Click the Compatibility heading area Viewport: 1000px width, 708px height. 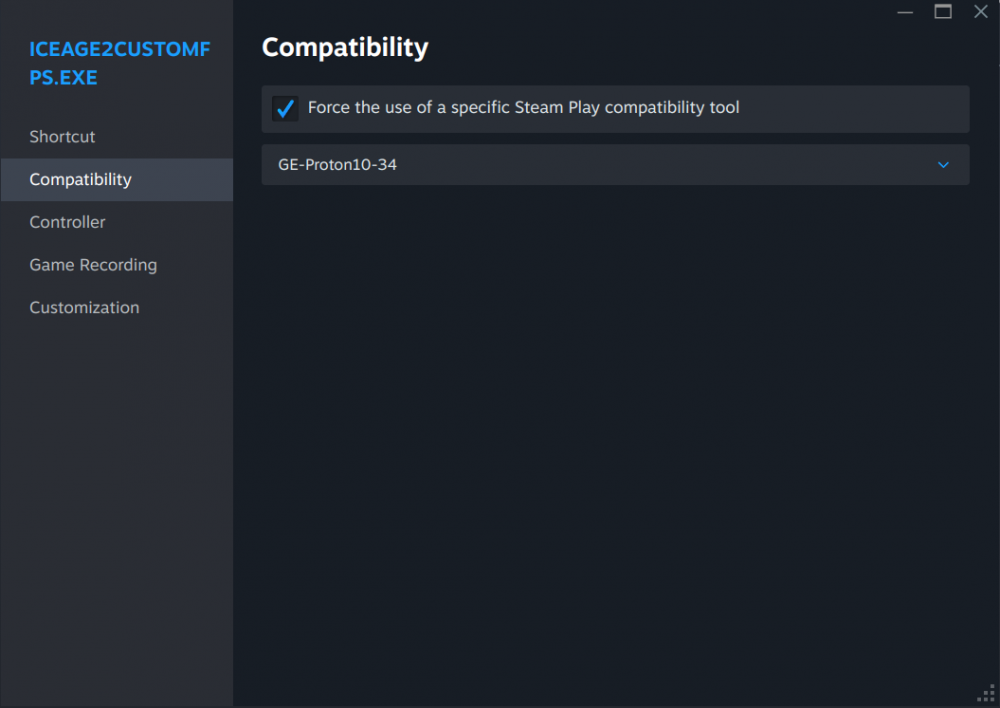345,47
